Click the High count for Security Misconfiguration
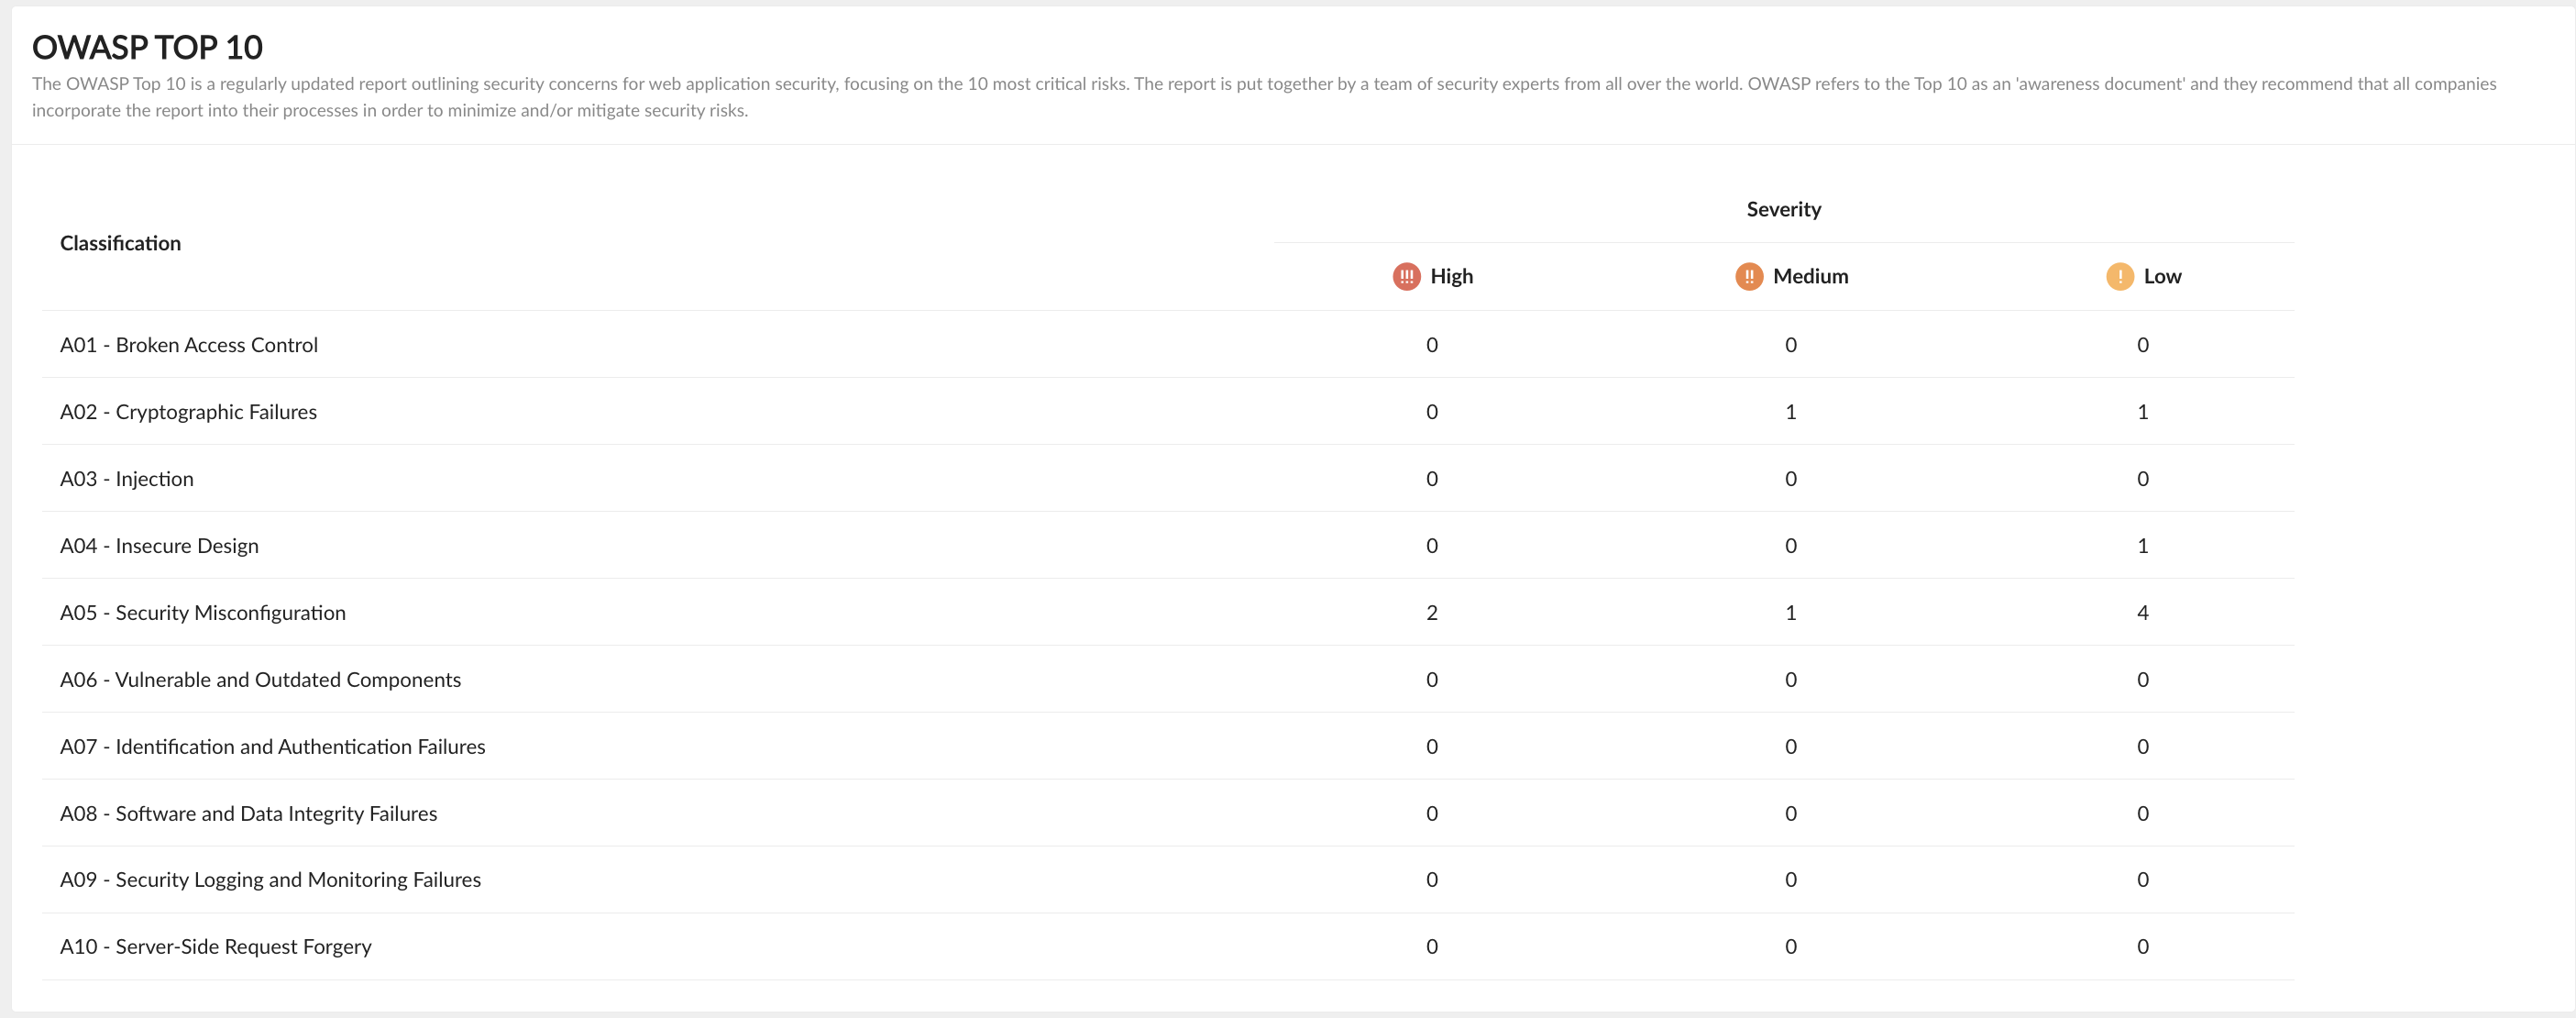 [1432, 613]
